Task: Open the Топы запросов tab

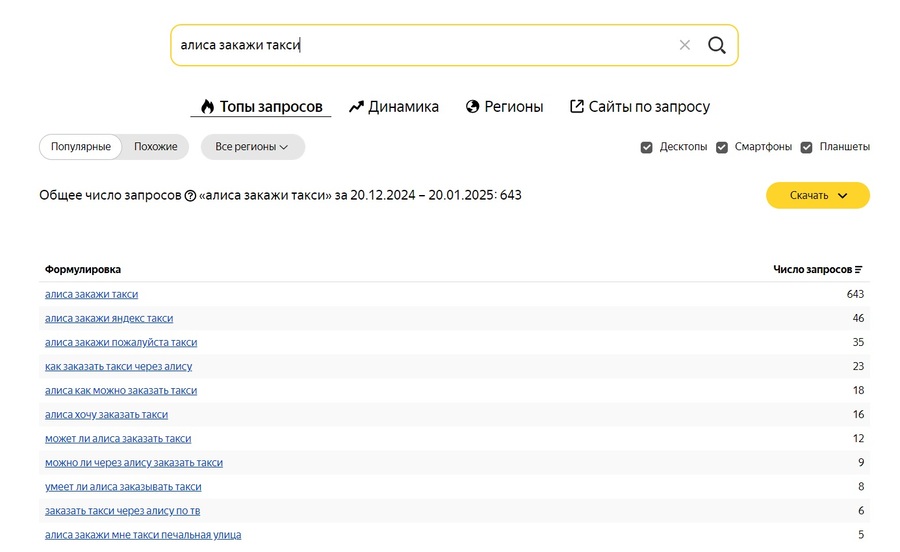Action: pos(261,107)
